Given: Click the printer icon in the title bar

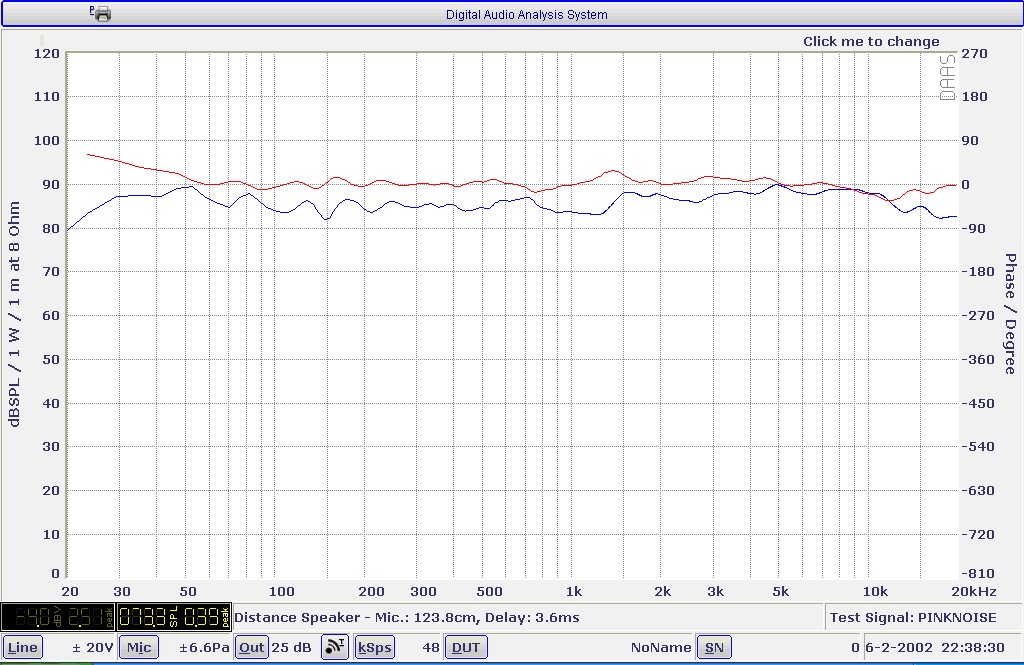Looking at the screenshot, I should click(101, 13).
